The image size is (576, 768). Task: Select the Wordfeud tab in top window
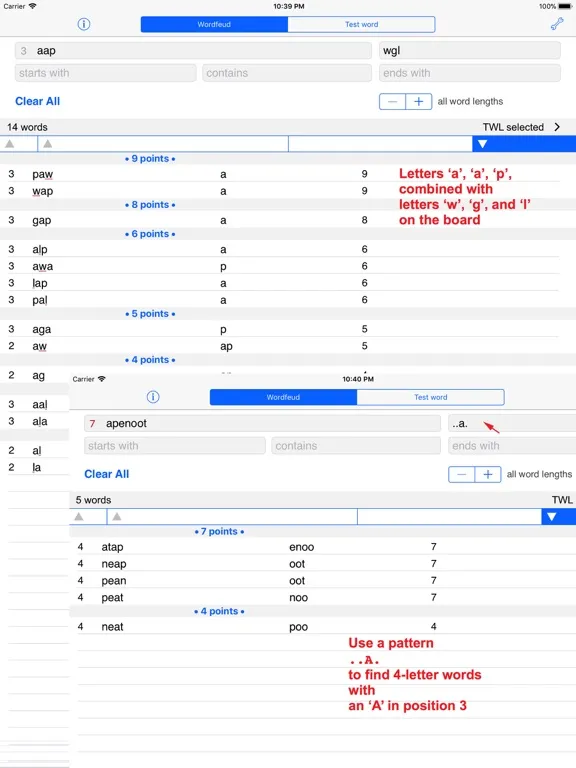pos(214,24)
